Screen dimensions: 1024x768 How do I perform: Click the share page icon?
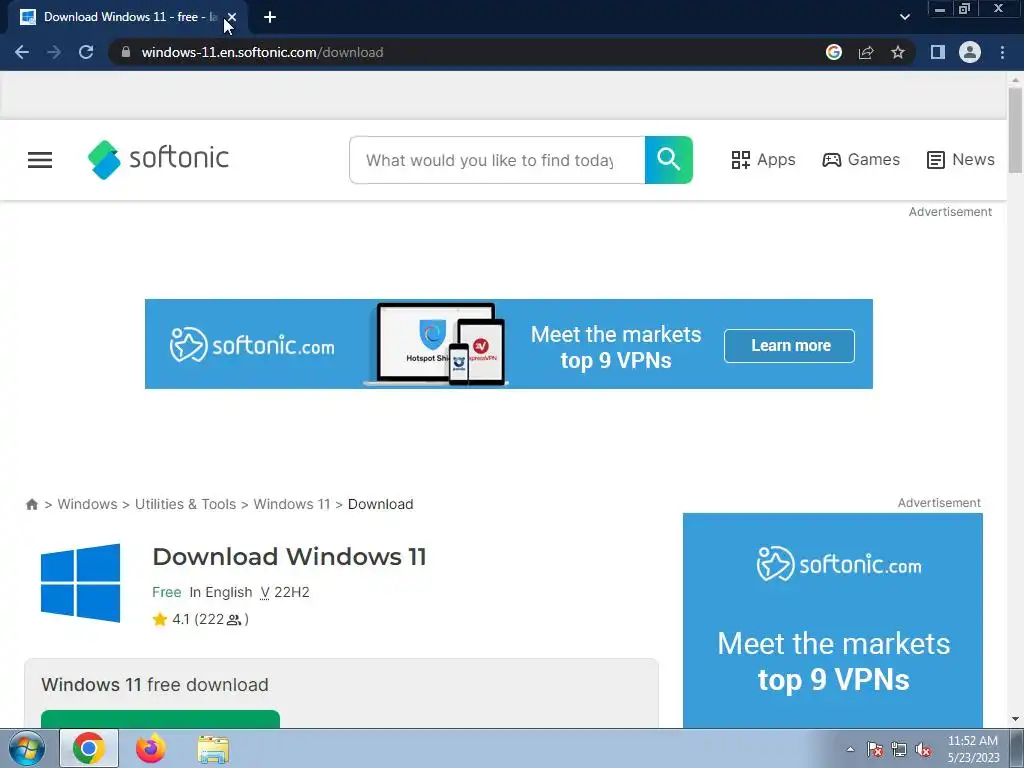(x=866, y=52)
